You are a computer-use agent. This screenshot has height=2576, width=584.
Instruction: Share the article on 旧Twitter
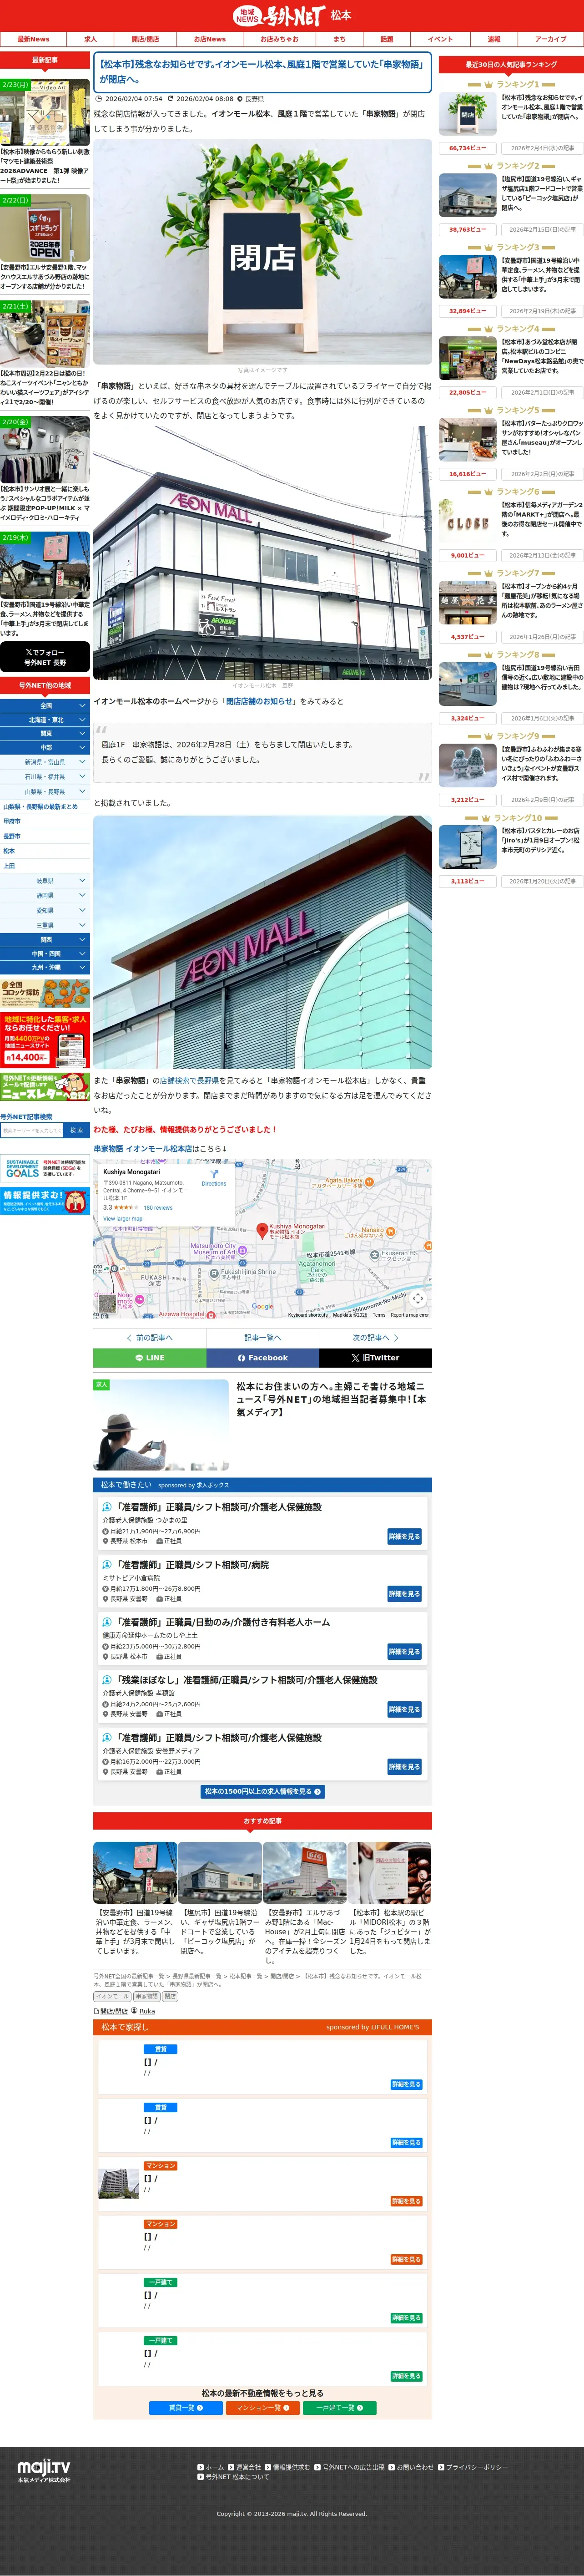376,1358
